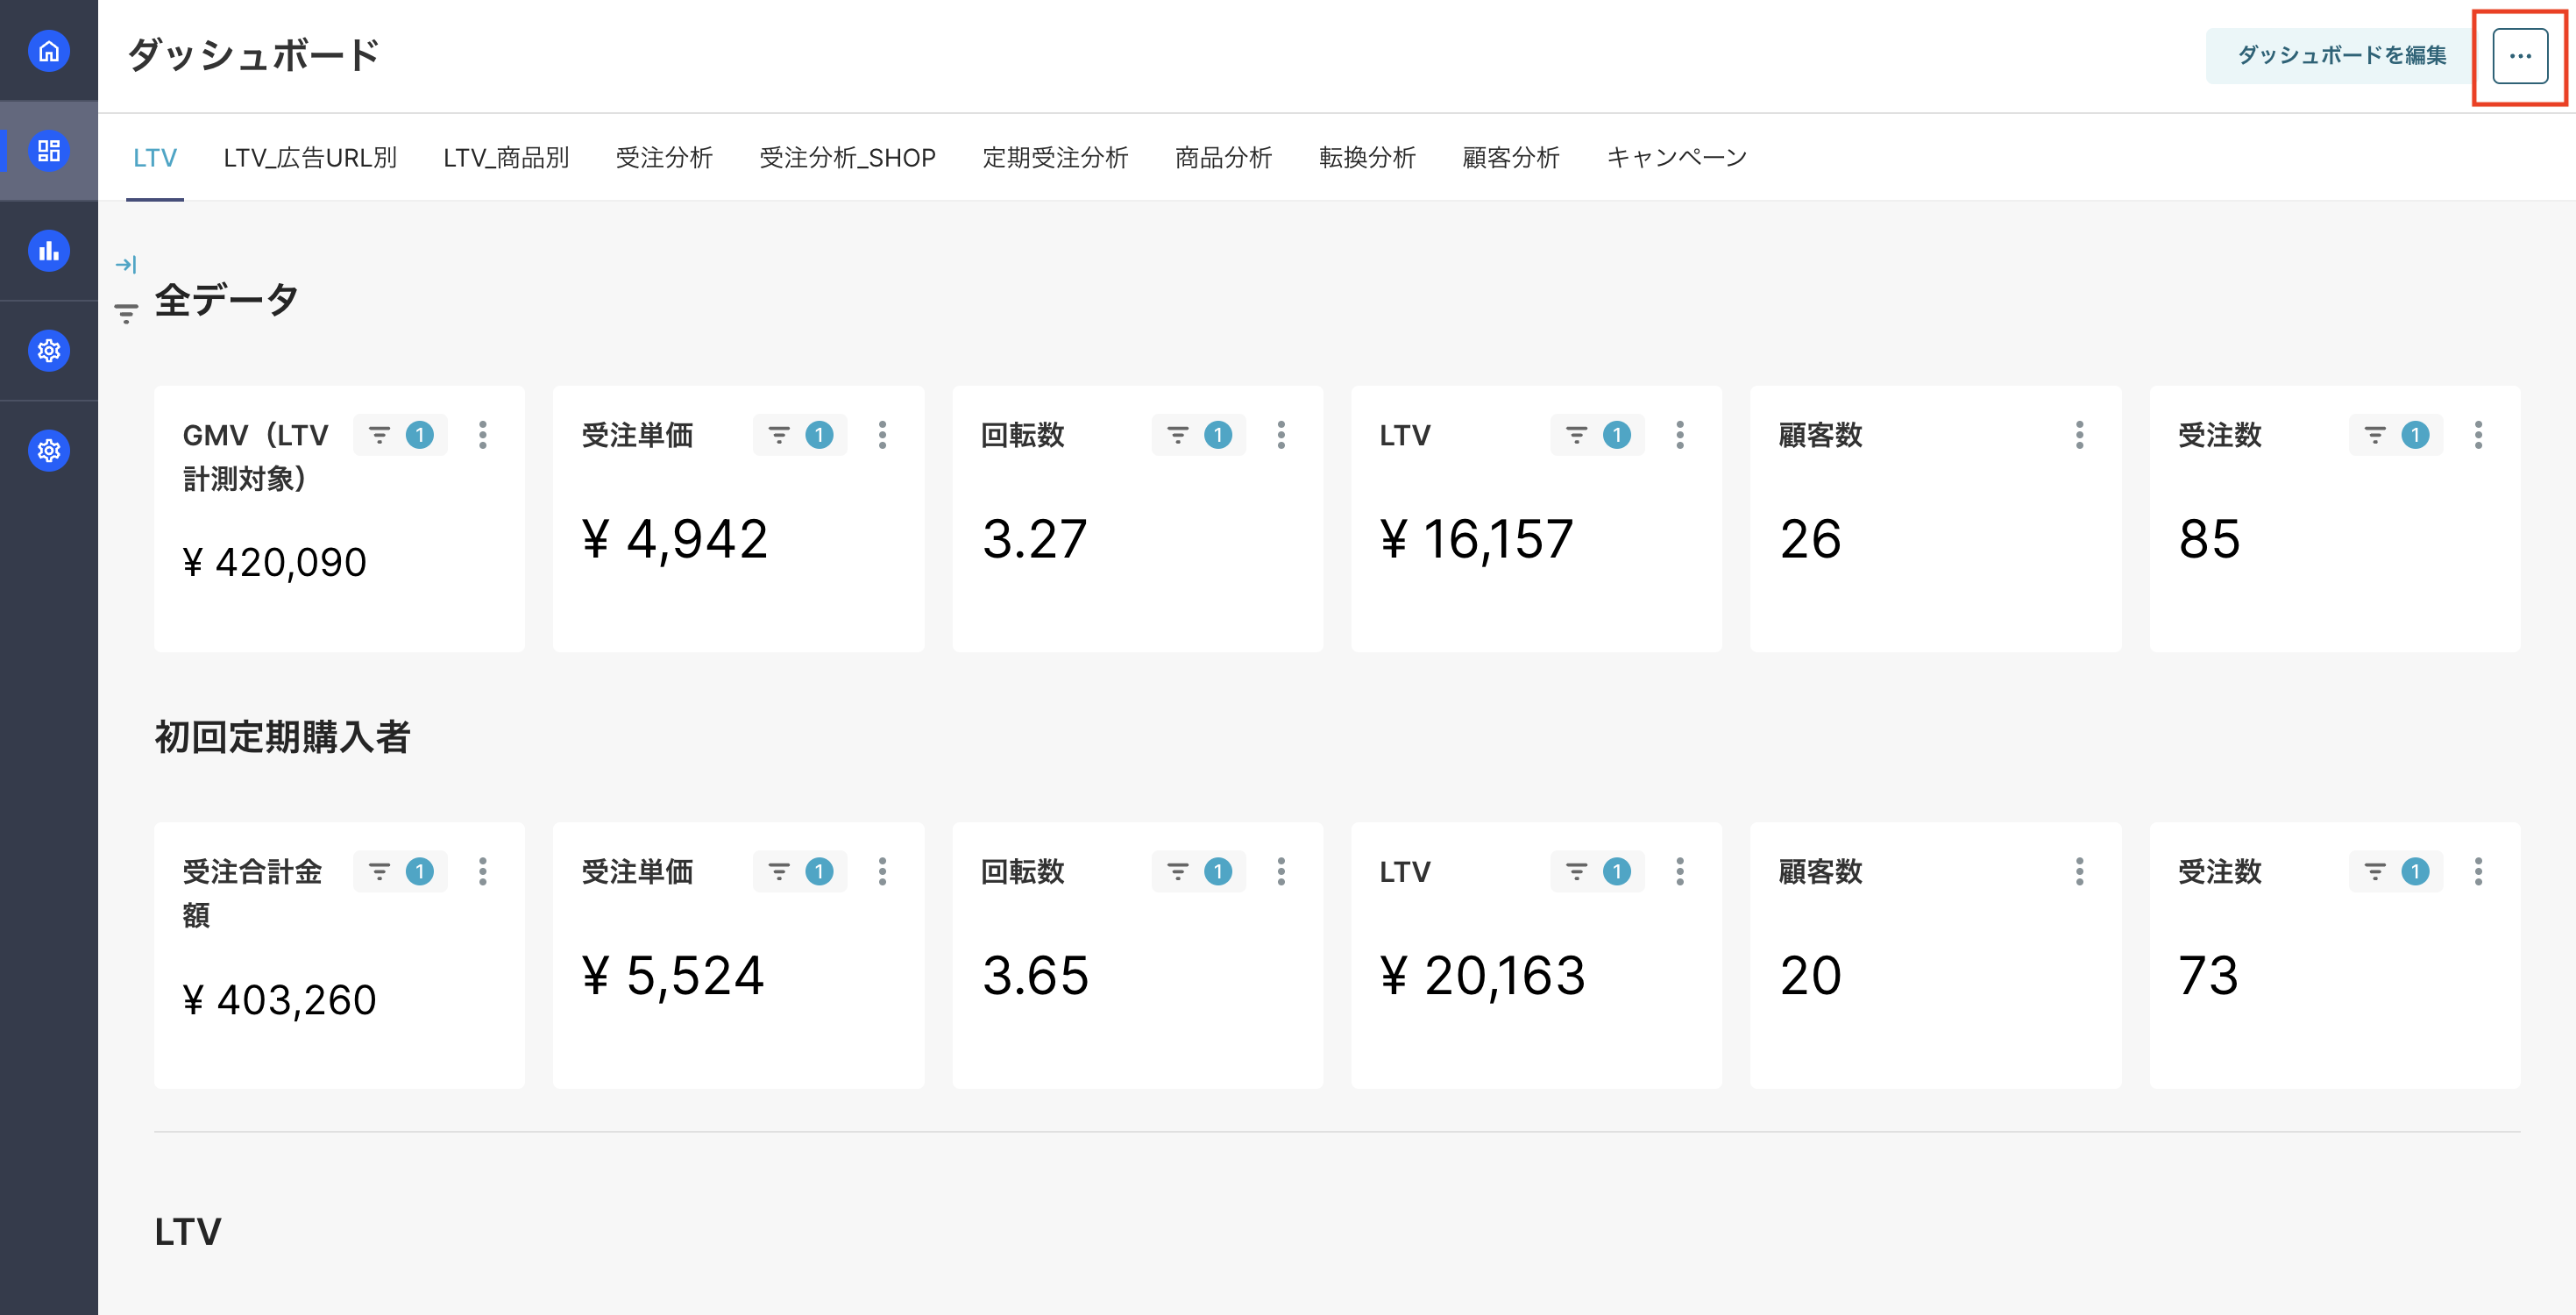2576x1315 pixels.
Task: Open kebab menu on 受注数 73 card
Action: (x=2478, y=872)
